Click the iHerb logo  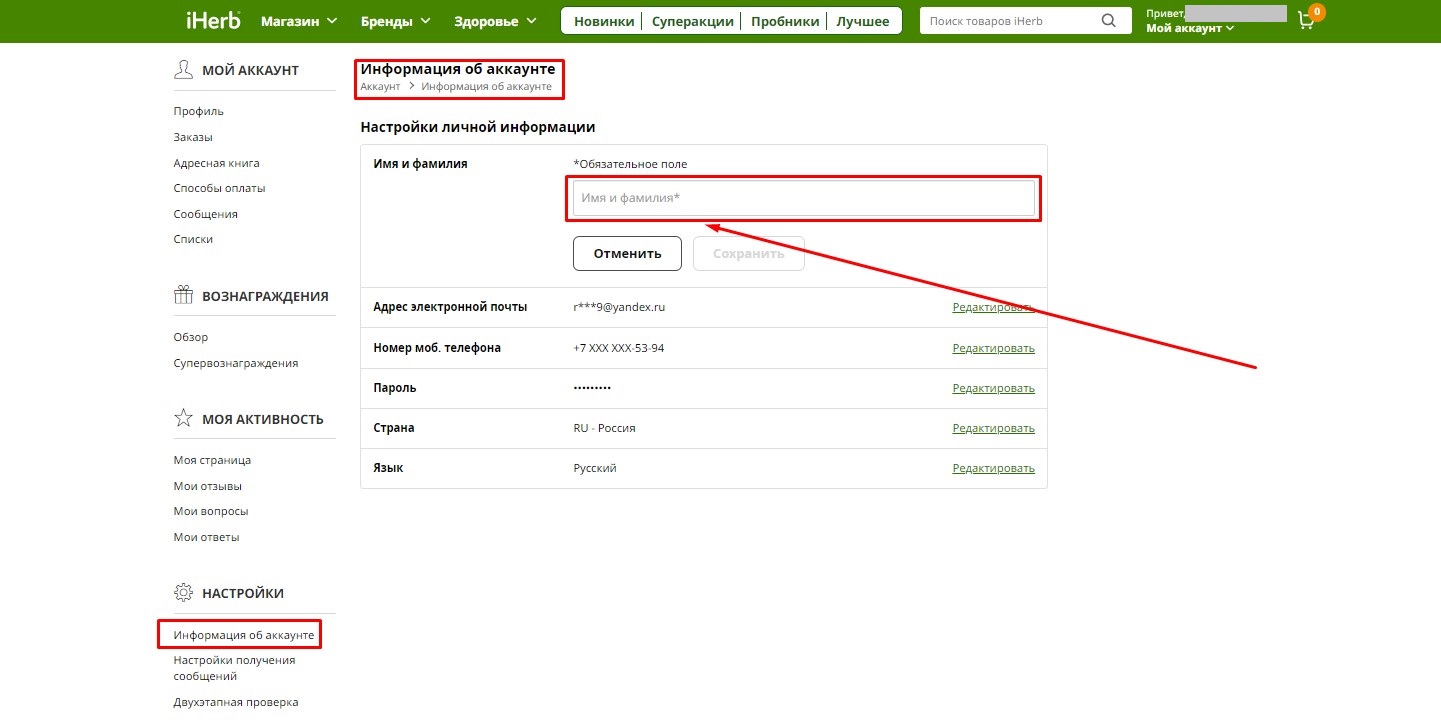coord(213,20)
